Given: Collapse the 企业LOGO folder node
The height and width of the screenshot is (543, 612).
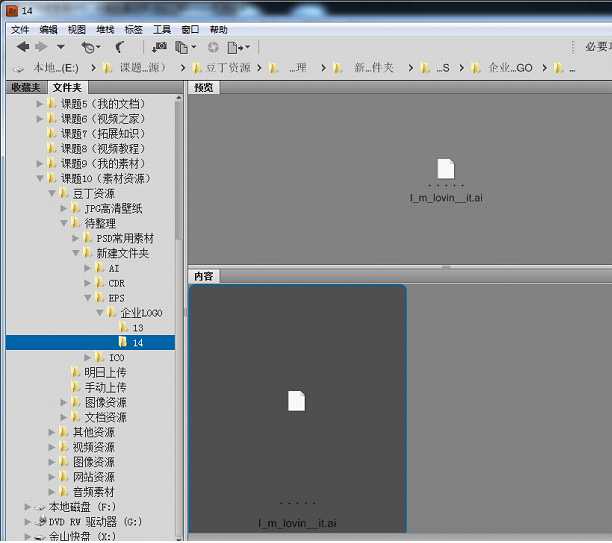Looking at the screenshot, I should (x=100, y=313).
